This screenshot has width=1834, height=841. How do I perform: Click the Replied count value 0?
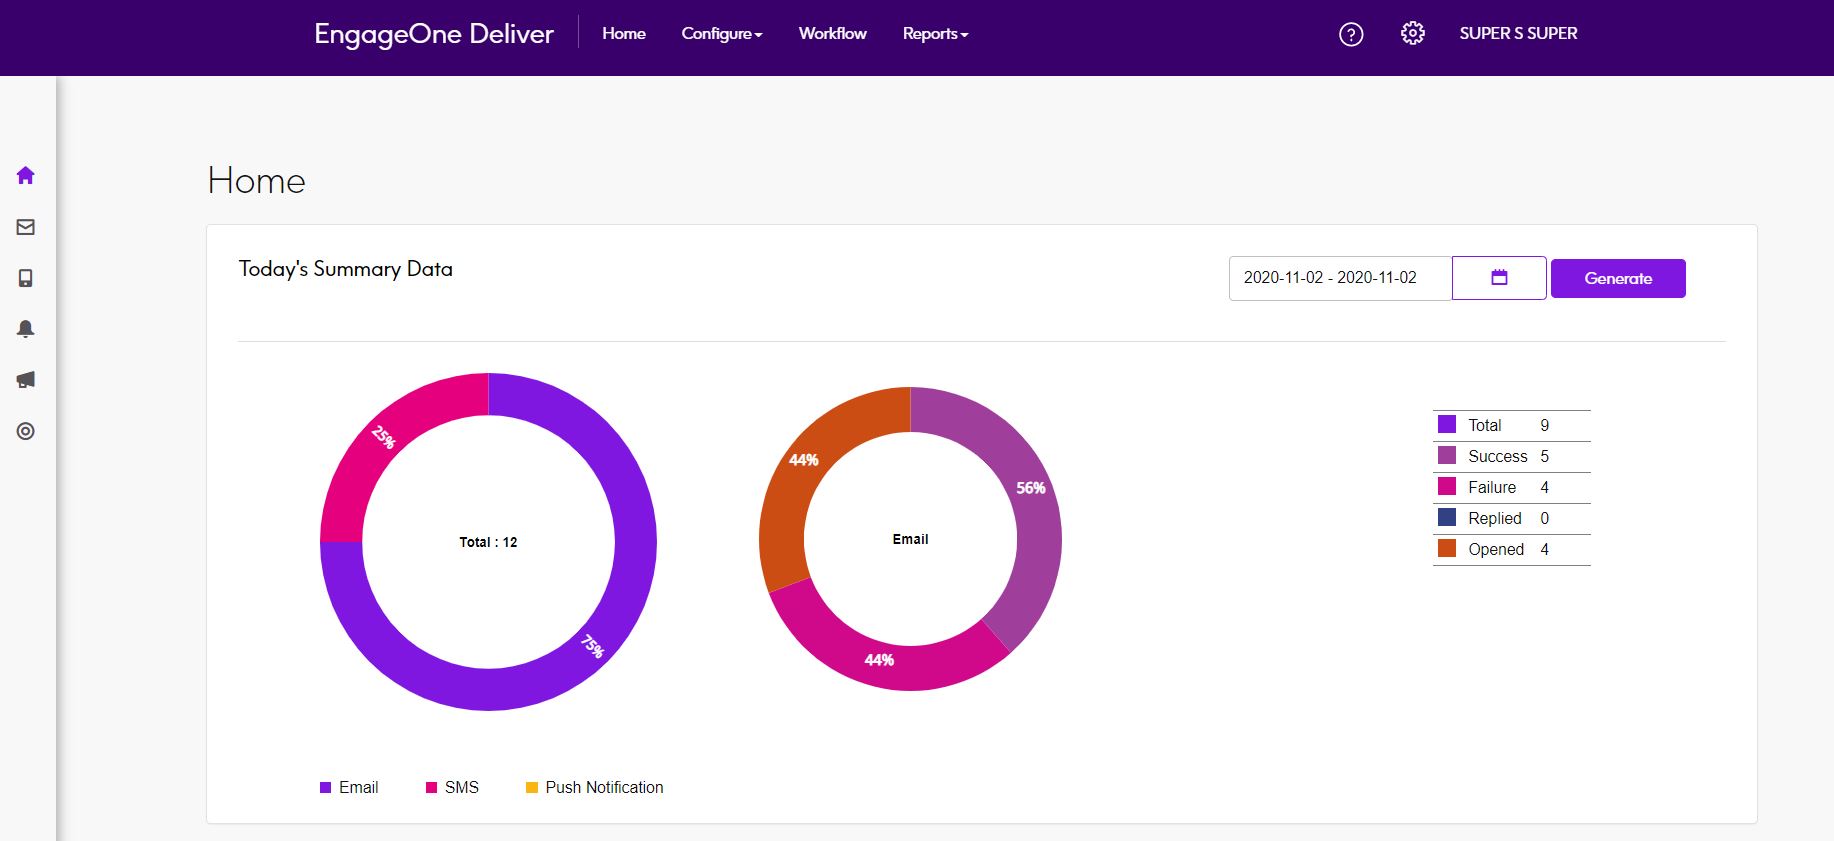click(x=1545, y=518)
